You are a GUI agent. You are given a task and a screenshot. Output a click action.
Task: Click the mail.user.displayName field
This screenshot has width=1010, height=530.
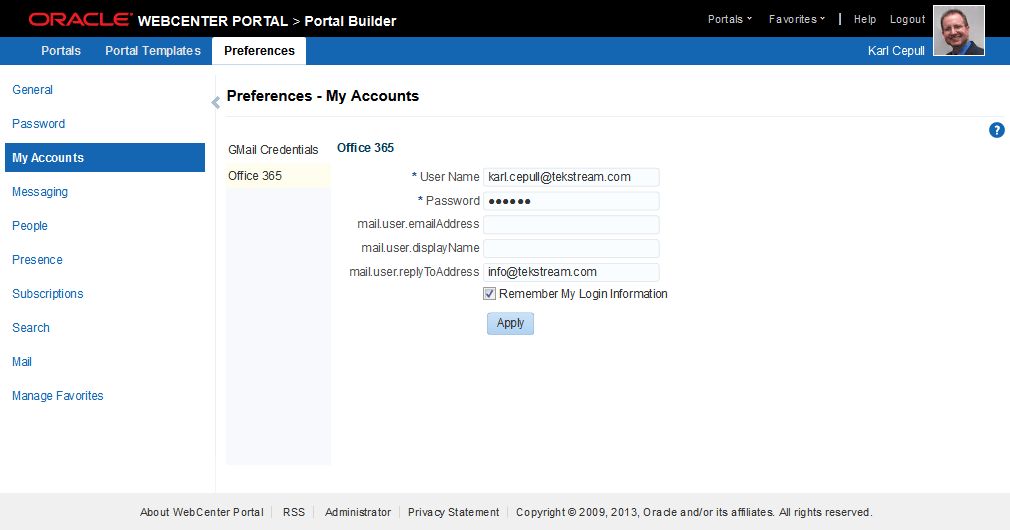pyautogui.click(x=571, y=249)
